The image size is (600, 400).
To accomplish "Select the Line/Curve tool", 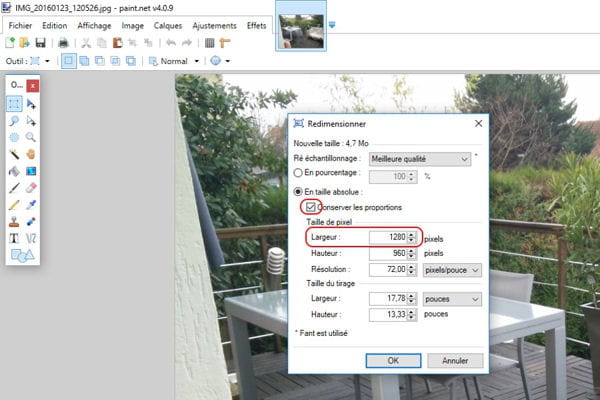I will [31, 238].
